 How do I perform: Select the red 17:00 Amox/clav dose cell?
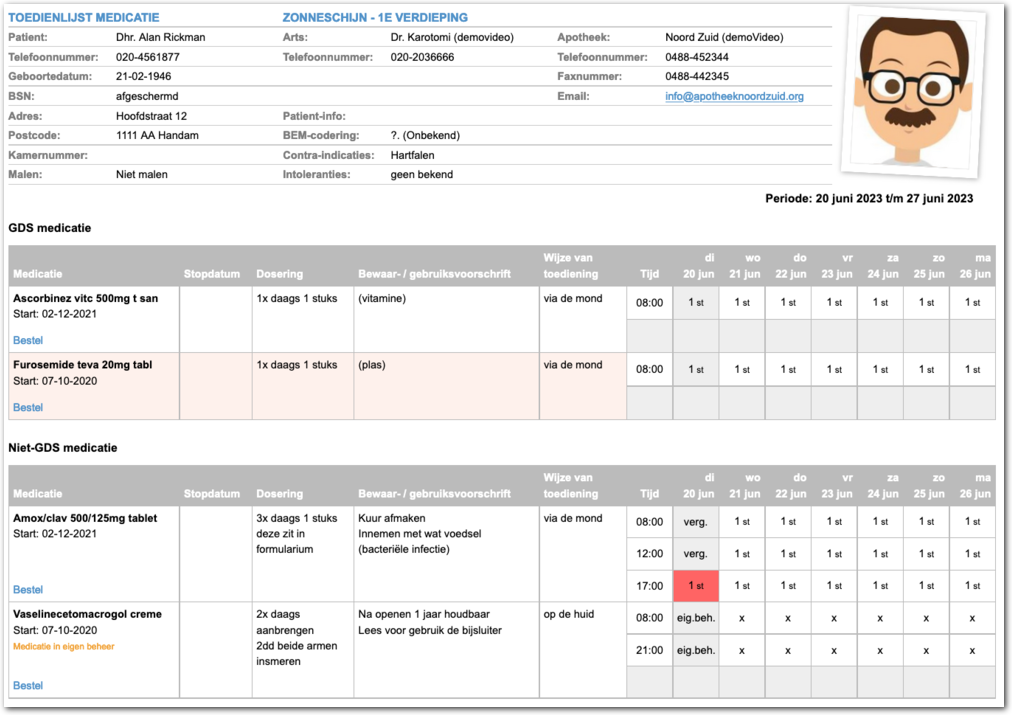696,586
